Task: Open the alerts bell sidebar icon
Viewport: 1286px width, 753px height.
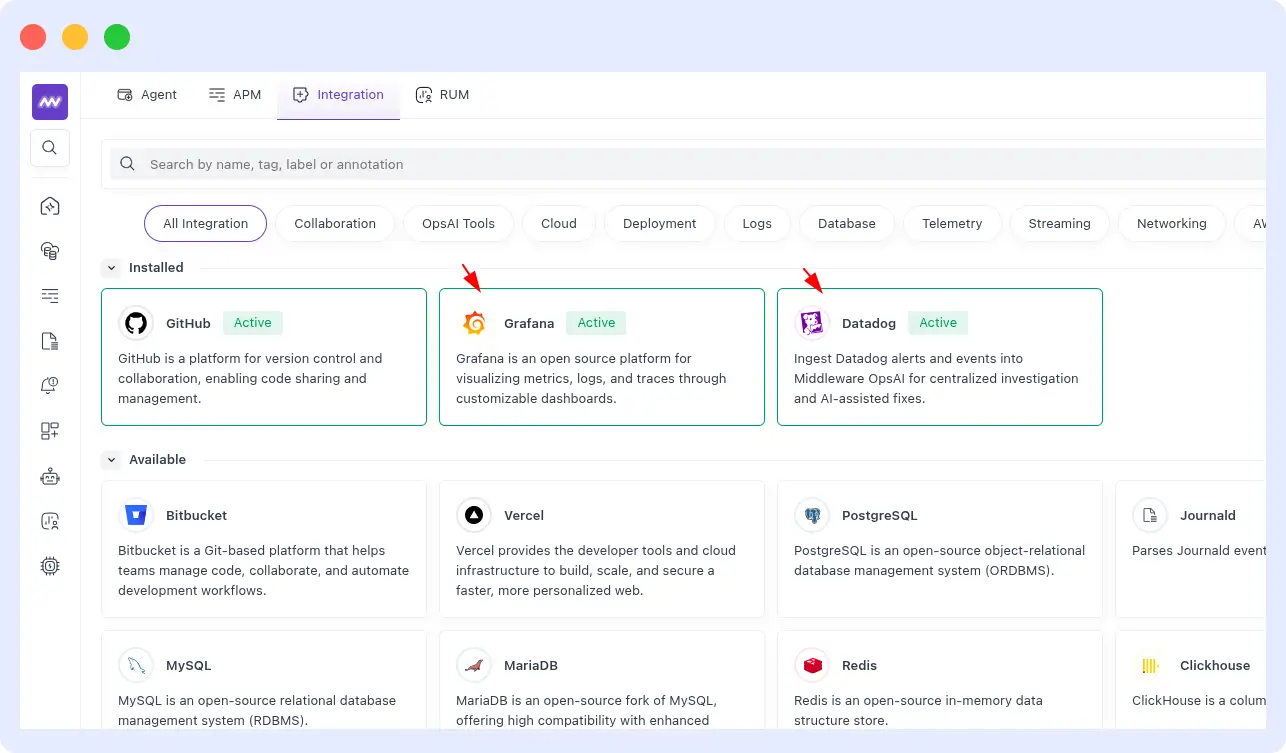Action: [50, 386]
